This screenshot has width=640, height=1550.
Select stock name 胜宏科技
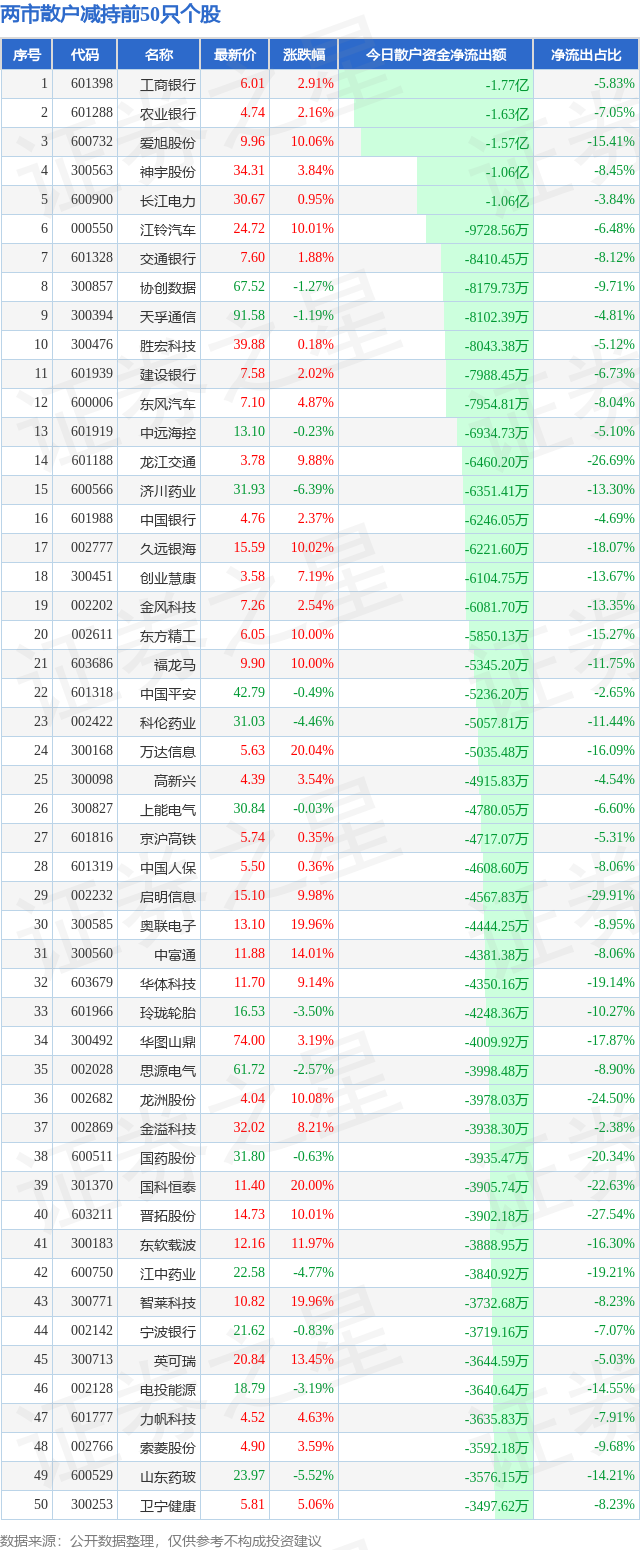(168, 346)
